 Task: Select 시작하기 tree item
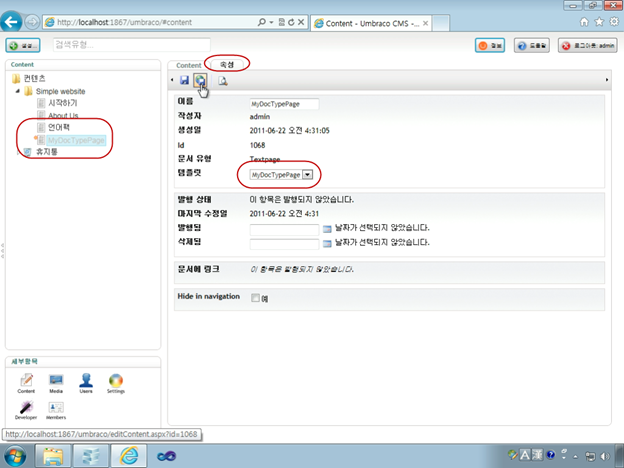[x=62, y=103]
